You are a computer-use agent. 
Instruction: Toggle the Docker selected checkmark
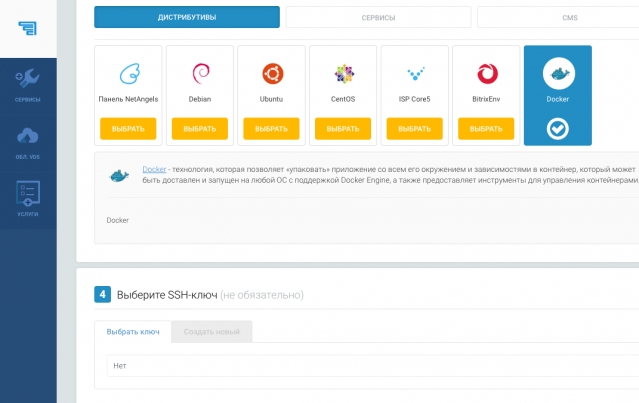[x=557, y=129]
